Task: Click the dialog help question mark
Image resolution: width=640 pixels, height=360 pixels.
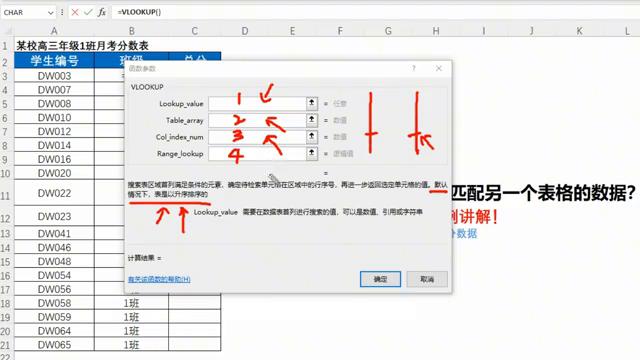Action: 414,68
